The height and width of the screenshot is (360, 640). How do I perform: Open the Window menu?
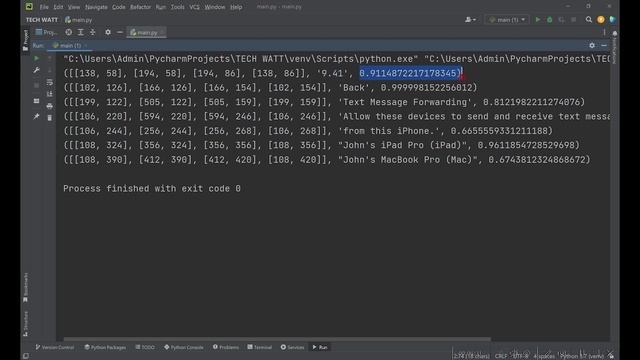coord(215,7)
